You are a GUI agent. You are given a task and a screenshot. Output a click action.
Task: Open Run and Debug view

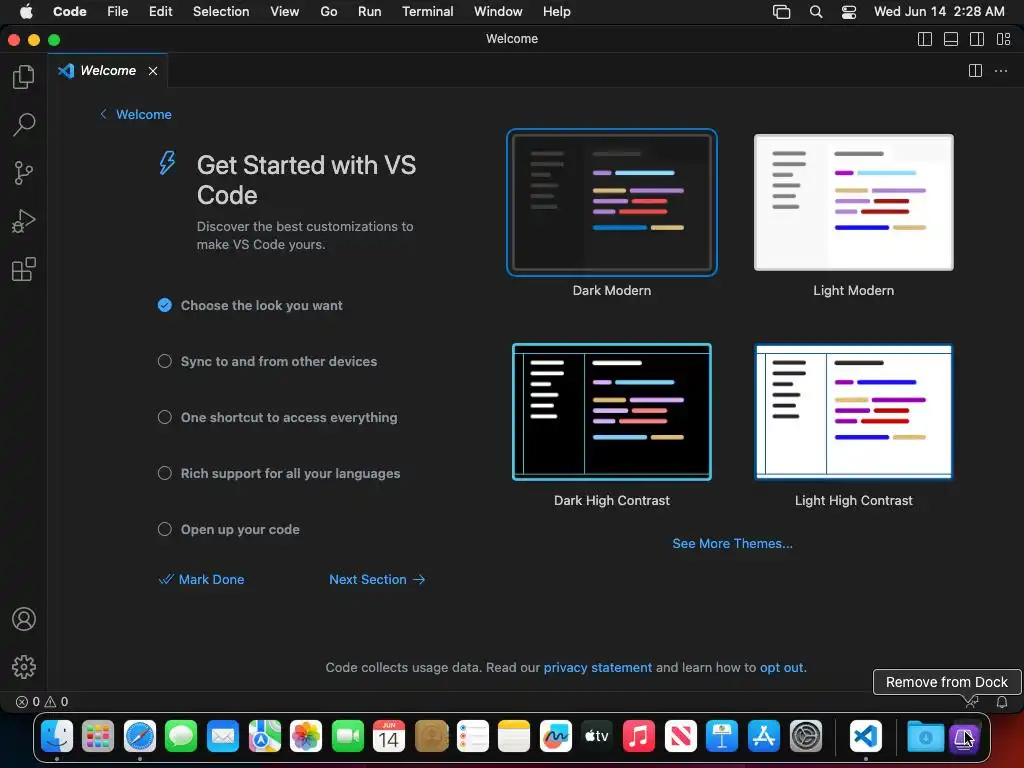click(x=24, y=221)
